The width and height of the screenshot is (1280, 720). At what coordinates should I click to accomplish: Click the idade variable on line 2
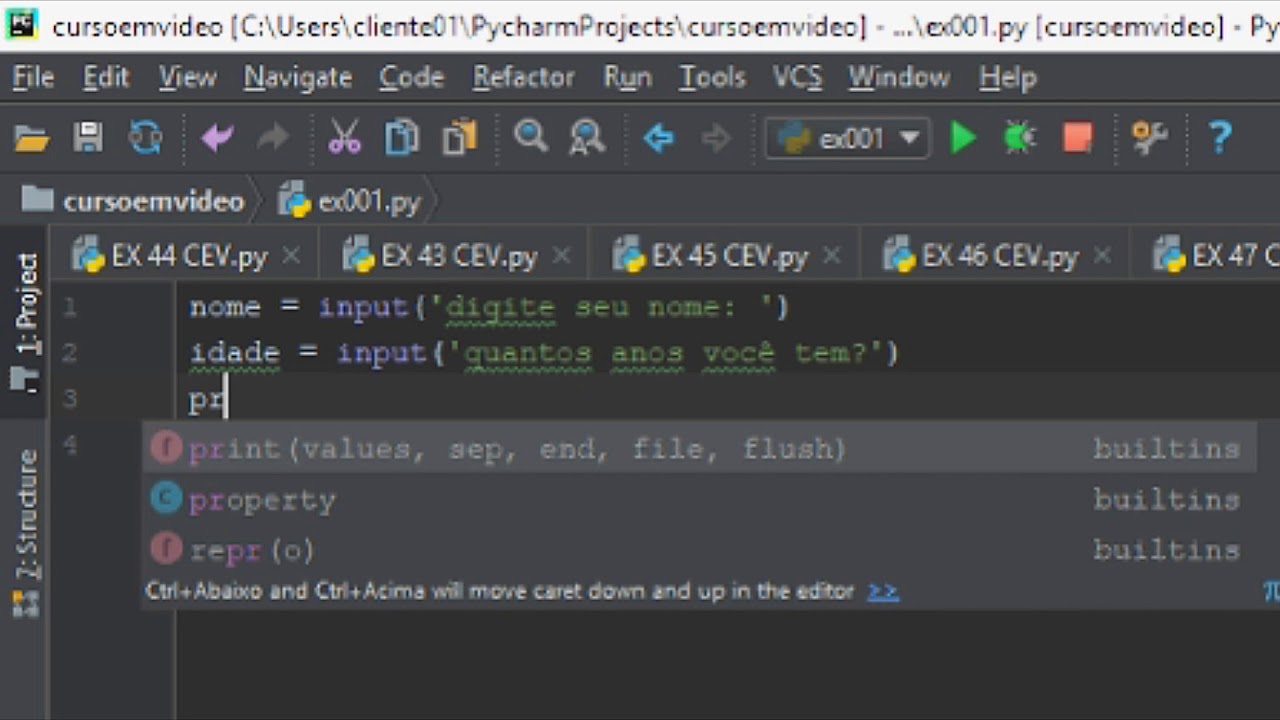click(x=234, y=353)
